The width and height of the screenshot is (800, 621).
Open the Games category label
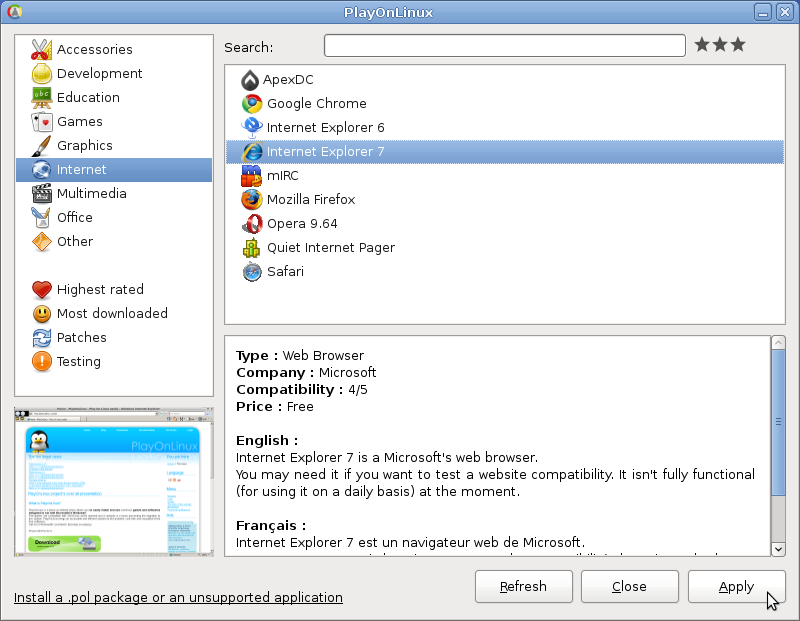tap(80, 121)
